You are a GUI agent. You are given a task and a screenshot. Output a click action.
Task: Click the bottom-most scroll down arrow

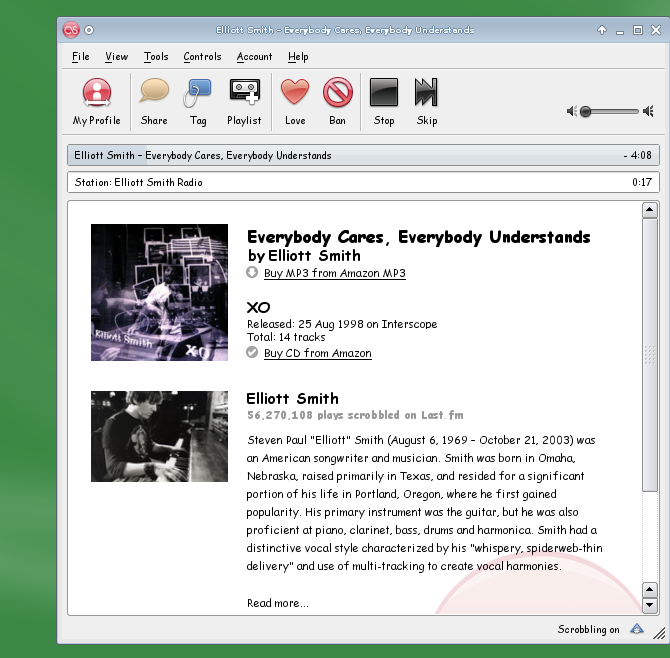[649, 605]
